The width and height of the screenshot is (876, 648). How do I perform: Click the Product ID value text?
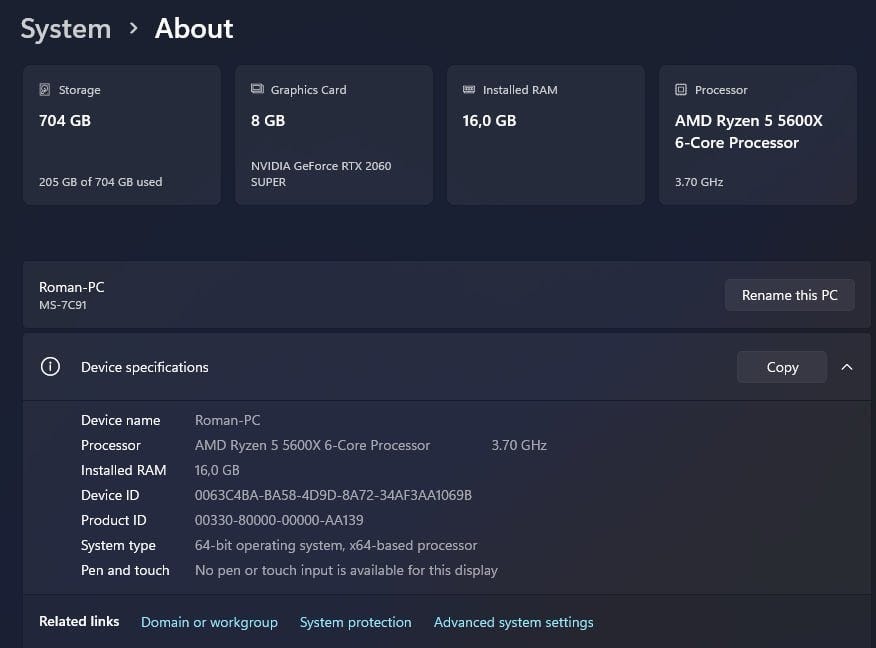[x=279, y=520]
